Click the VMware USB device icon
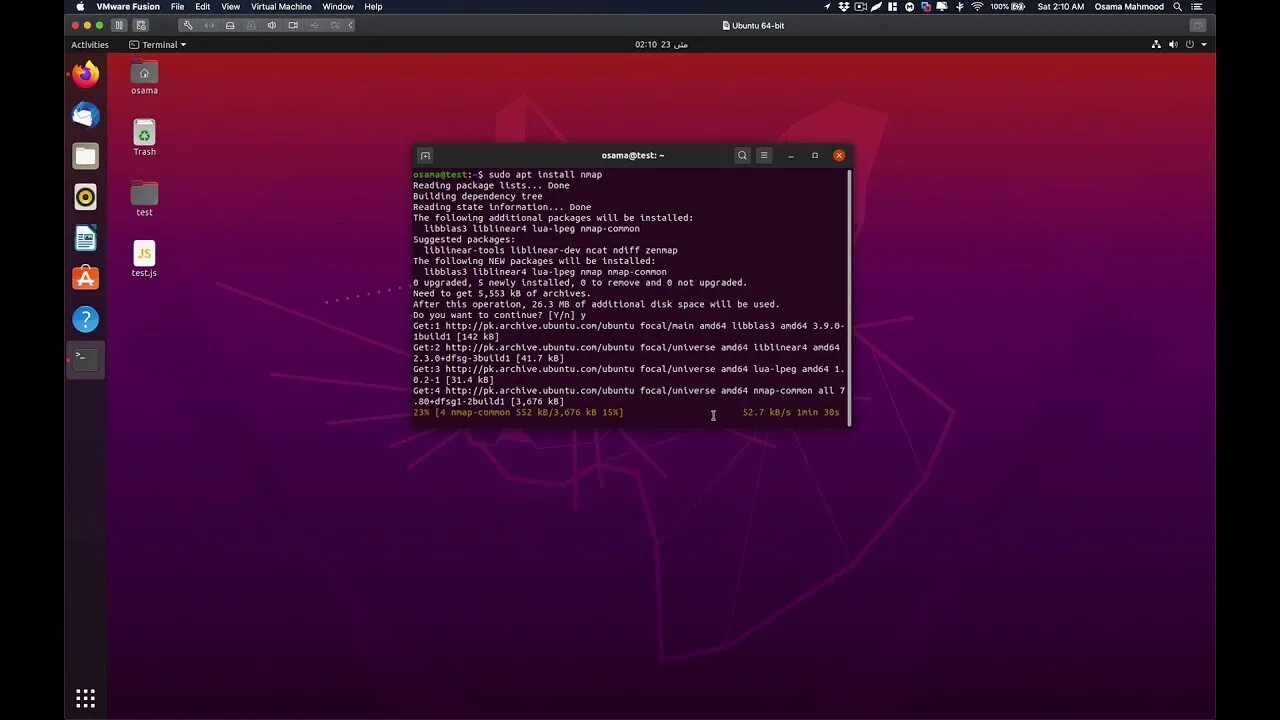 pyautogui.click(x=314, y=25)
